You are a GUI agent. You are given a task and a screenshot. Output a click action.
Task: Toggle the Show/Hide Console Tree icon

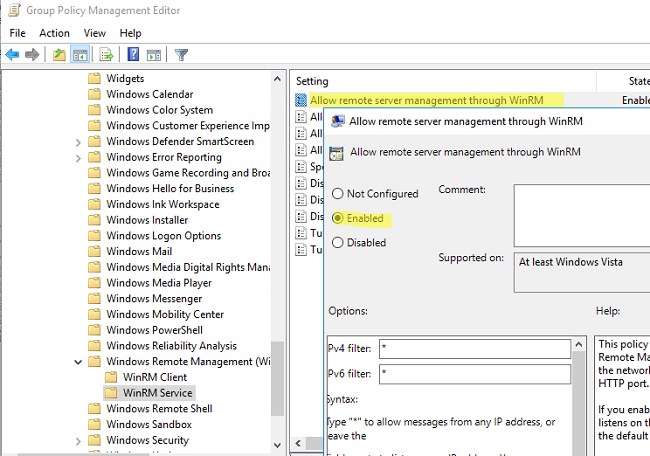point(80,55)
